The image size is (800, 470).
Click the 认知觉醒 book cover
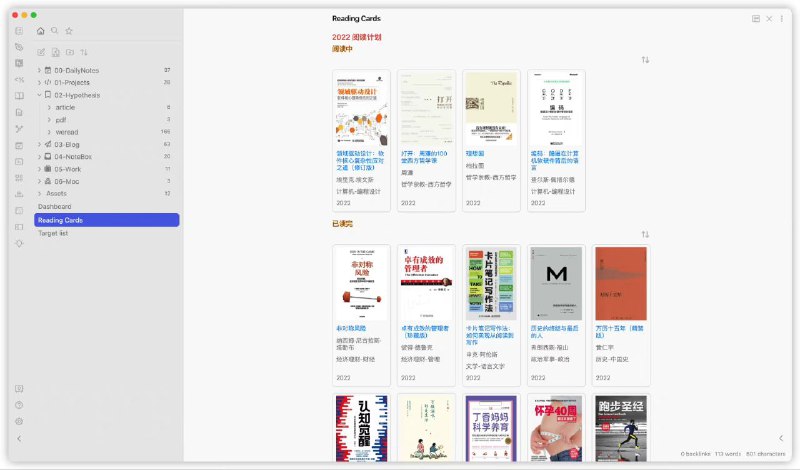point(361,428)
